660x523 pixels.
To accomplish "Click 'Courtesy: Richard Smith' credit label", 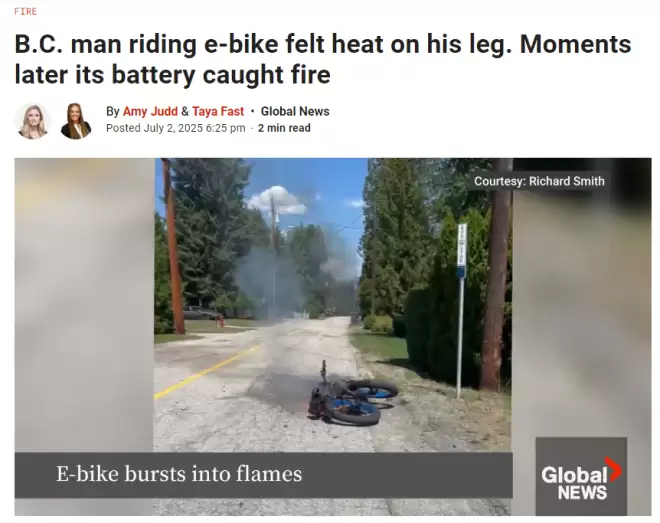I will 539,181.
